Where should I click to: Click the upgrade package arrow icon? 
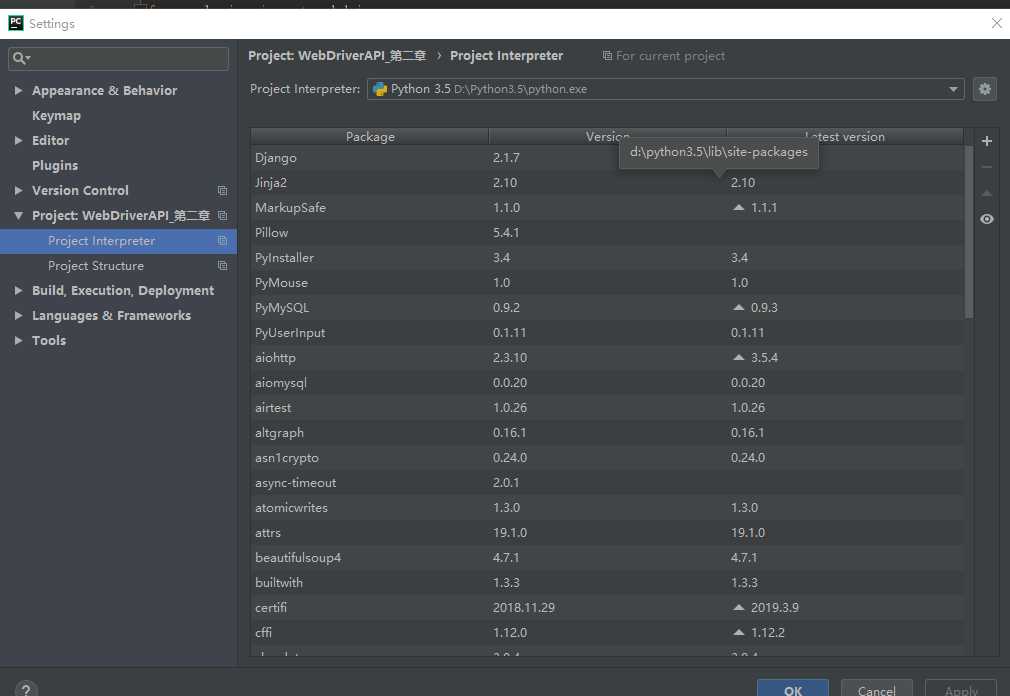(x=986, y=193)
